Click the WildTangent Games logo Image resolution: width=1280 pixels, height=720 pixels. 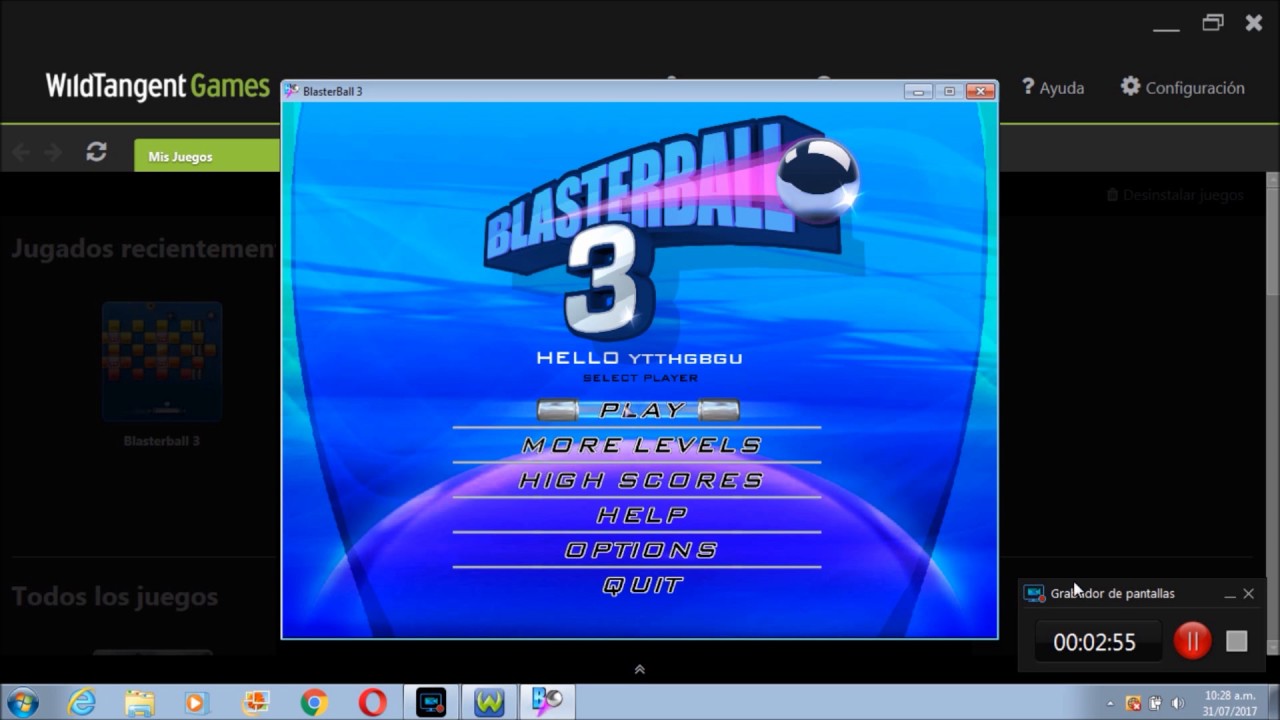coord(157,87)
